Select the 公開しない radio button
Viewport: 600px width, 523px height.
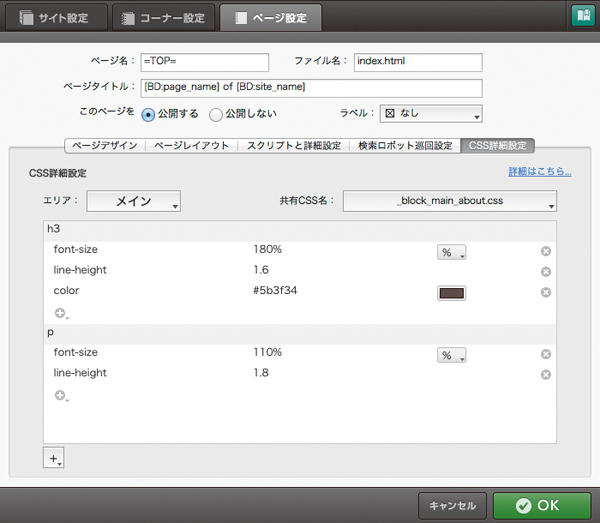pyautogui.click(x=216, y=114)
